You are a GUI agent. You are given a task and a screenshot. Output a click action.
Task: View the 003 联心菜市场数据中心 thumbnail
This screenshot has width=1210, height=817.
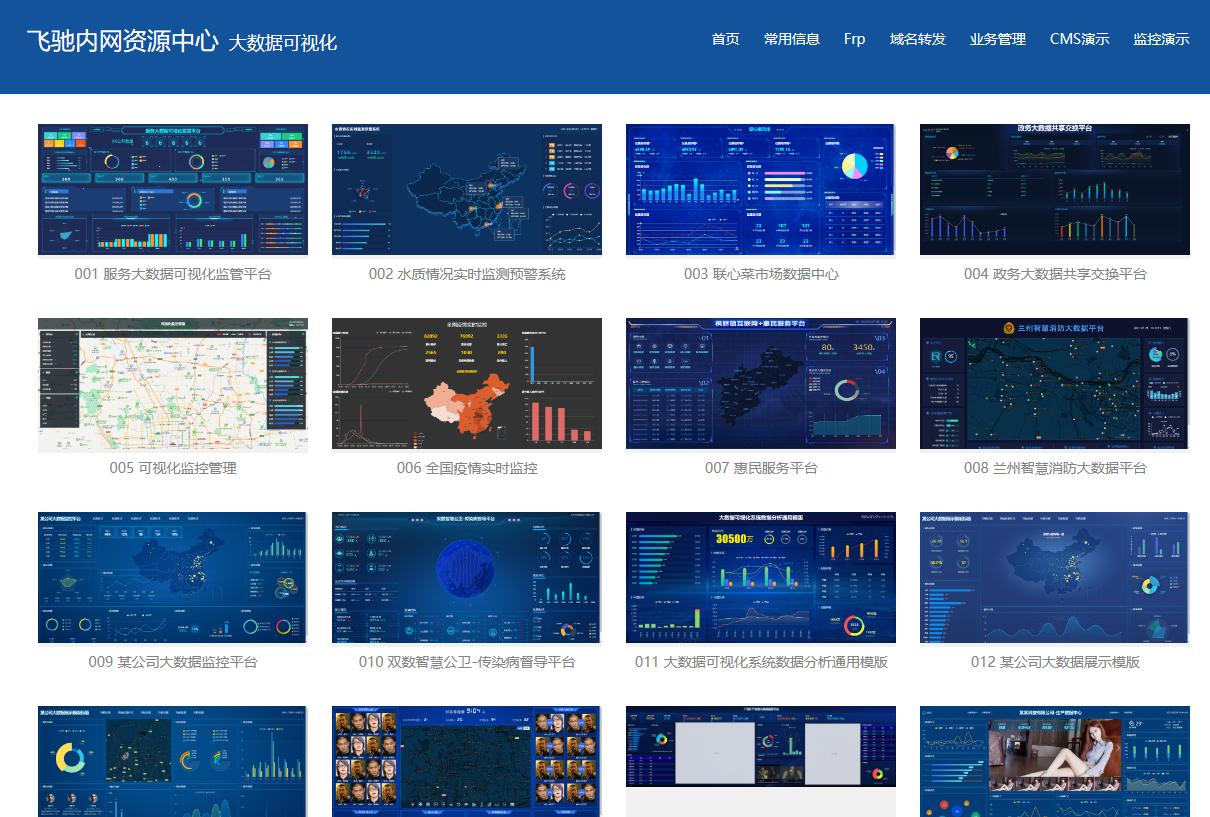pos(760,189)
